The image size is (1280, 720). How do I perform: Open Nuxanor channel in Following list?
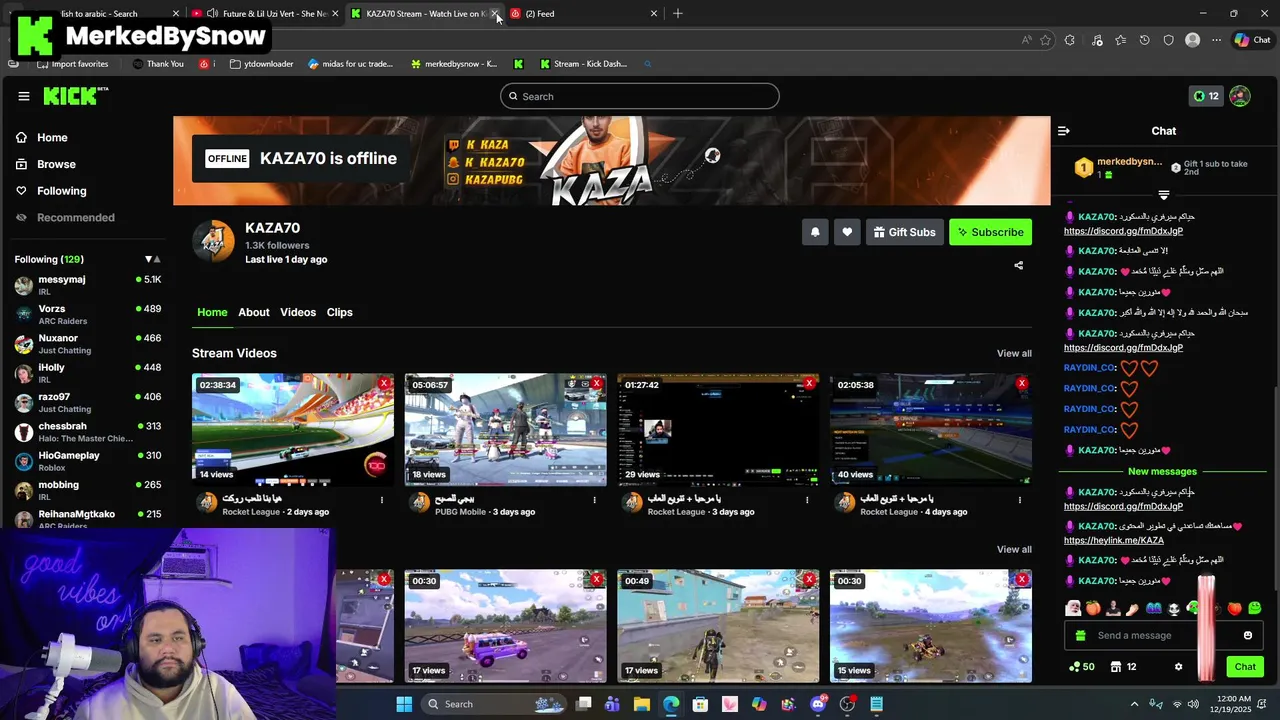point(88,344)
